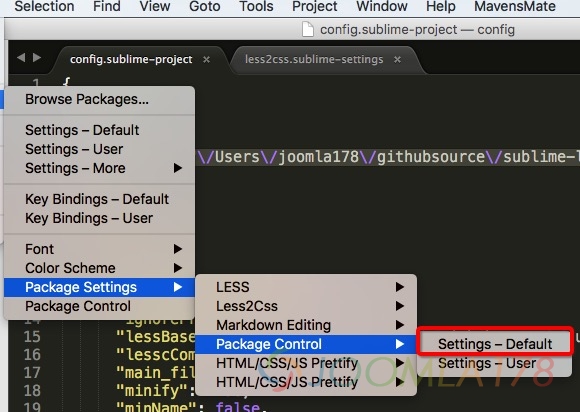The width and height of the screenshot is (580, 412).
Task: Click arrow beside Color Scheme
Action: (178, 268)
